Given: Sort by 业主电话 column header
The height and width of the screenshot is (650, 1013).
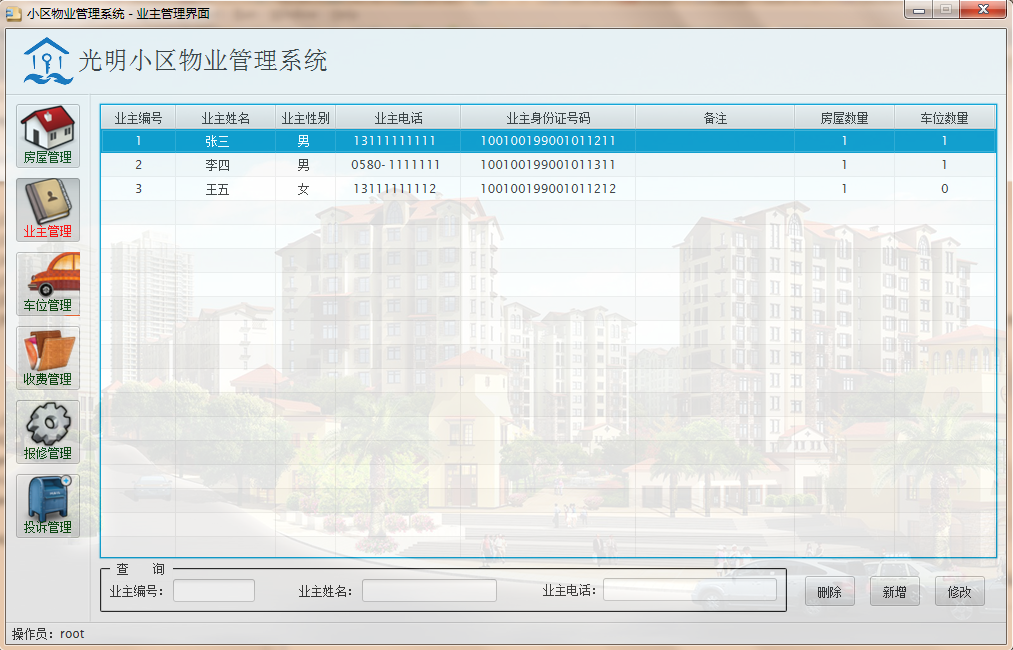Looking at the screenshot, I should (x=398, y=118).
